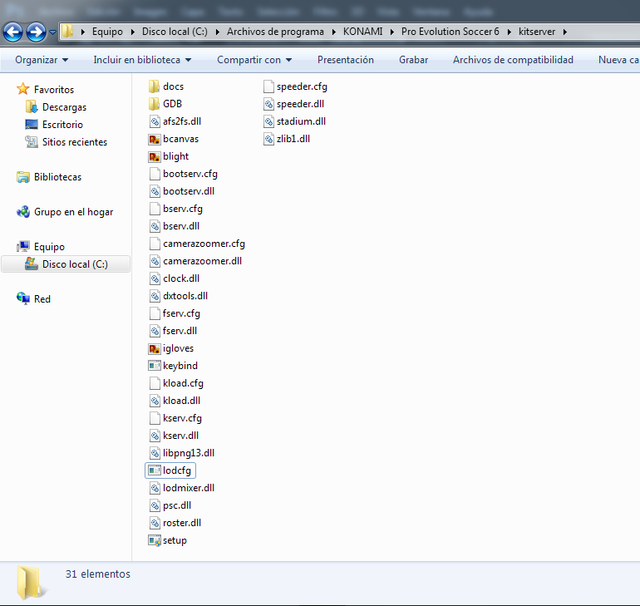Click the kitserver breadcrumb in address bar
Screen dimensions: 640x606
click(x=537, y=32)
